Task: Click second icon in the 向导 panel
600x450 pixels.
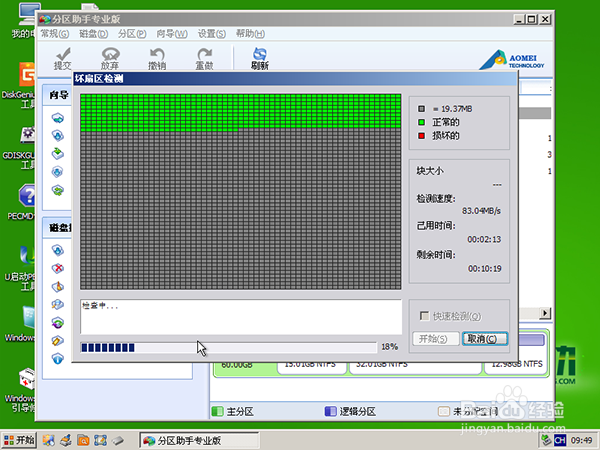Action: point(58,135)
